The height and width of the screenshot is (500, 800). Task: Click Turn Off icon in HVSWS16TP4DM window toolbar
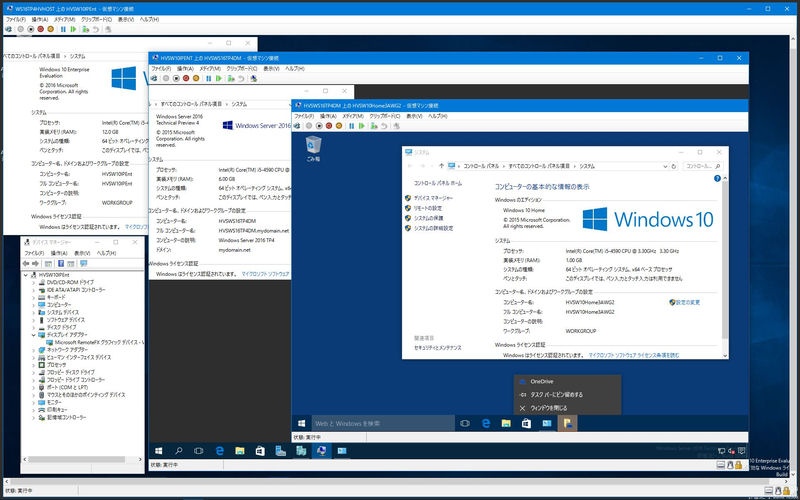[x=176, y=78]
